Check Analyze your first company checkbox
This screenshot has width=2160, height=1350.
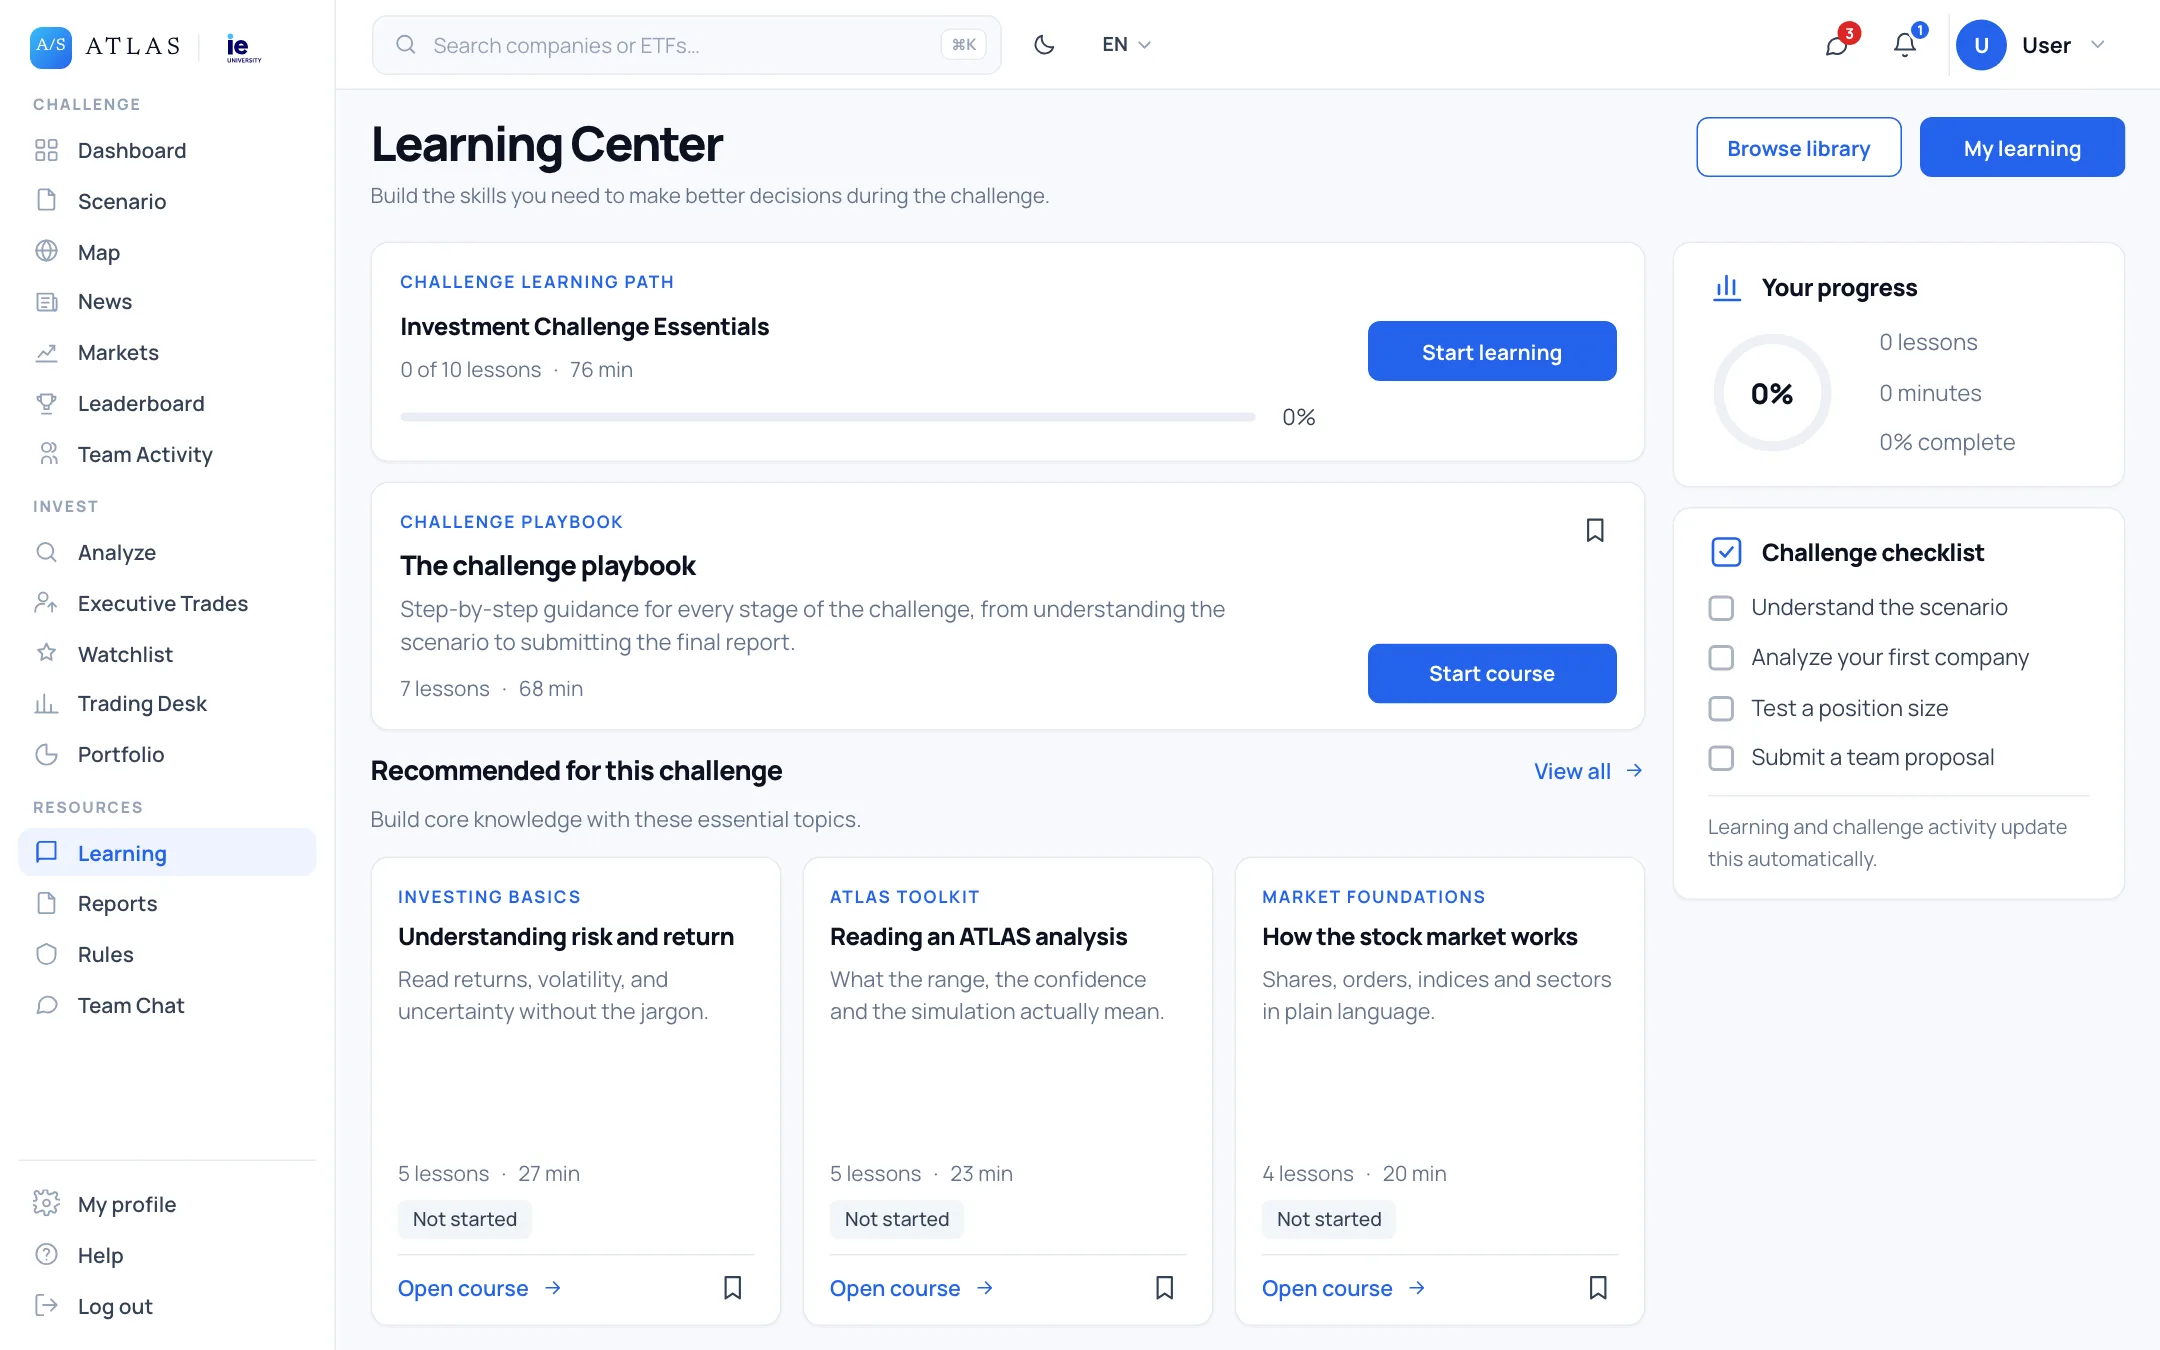pos(1721,658)
